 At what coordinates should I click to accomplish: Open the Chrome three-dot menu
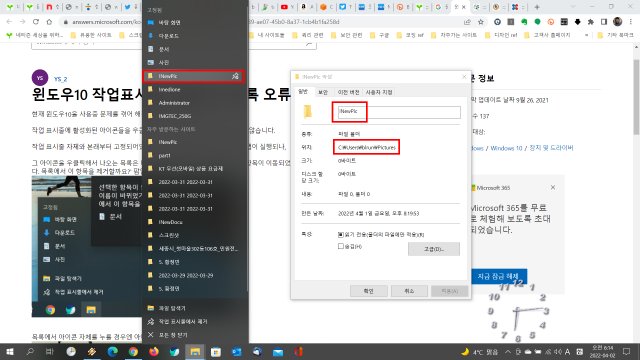pos(631,22)
